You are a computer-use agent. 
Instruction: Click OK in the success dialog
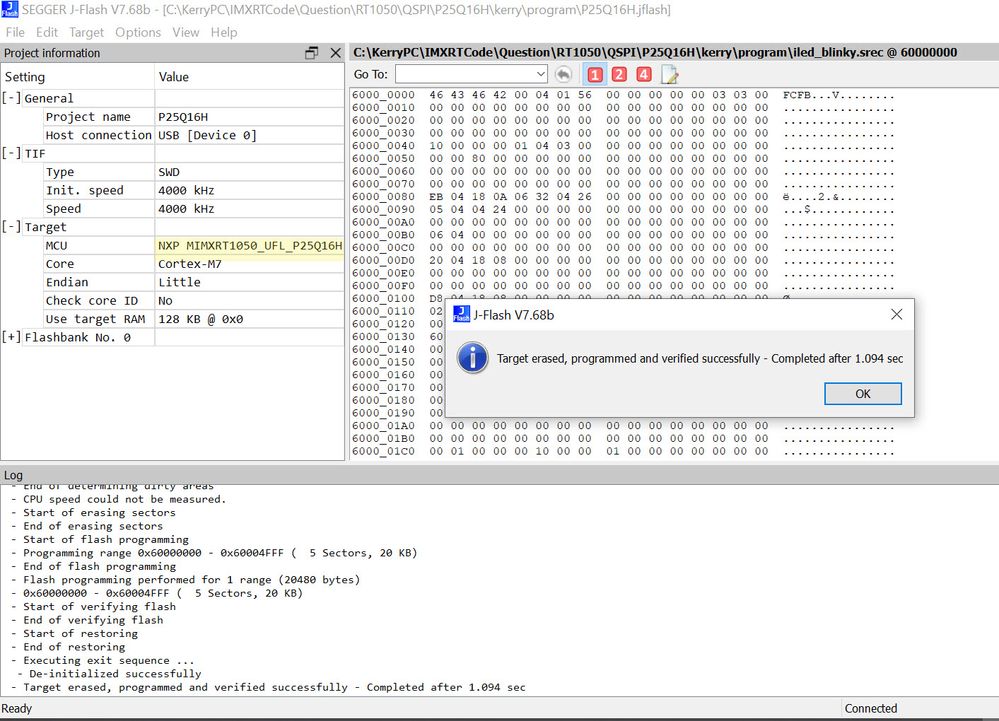click(863, 394)
